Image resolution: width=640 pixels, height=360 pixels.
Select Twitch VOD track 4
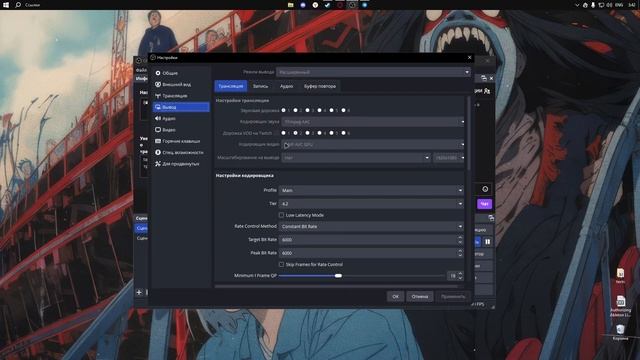320,133
